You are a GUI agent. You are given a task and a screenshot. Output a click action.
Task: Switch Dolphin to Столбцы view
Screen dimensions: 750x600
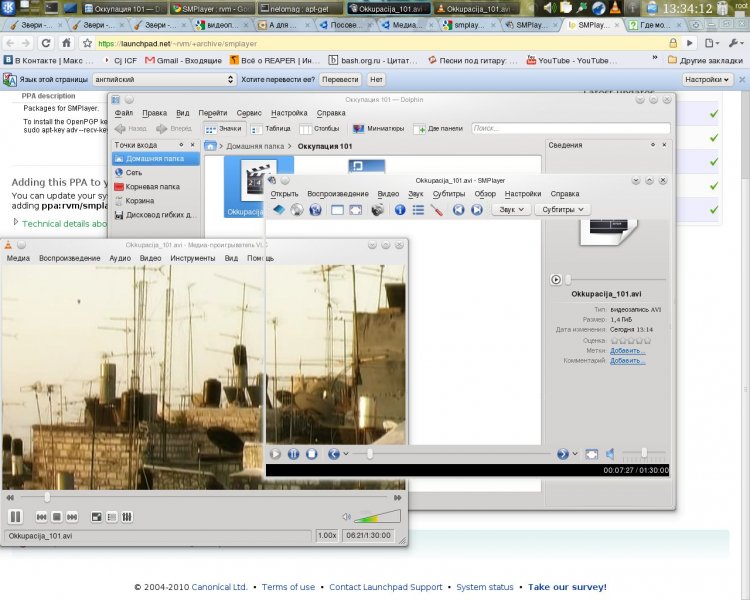[320, 128]
